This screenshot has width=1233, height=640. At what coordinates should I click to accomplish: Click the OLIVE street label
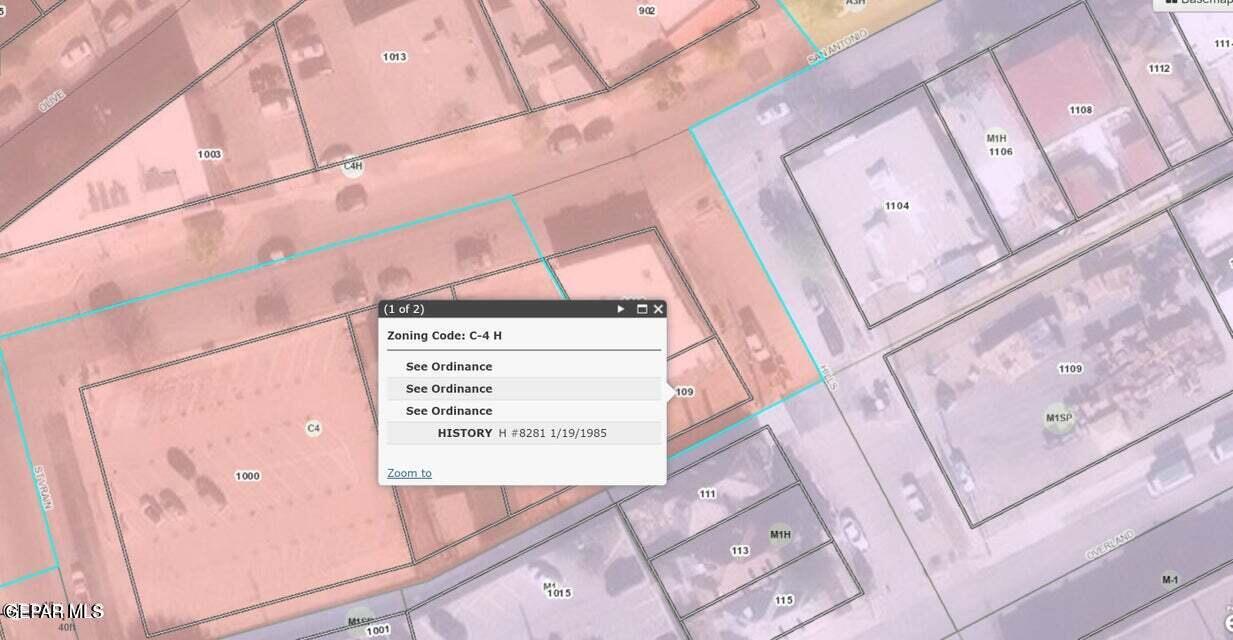[x=51, y=98]
